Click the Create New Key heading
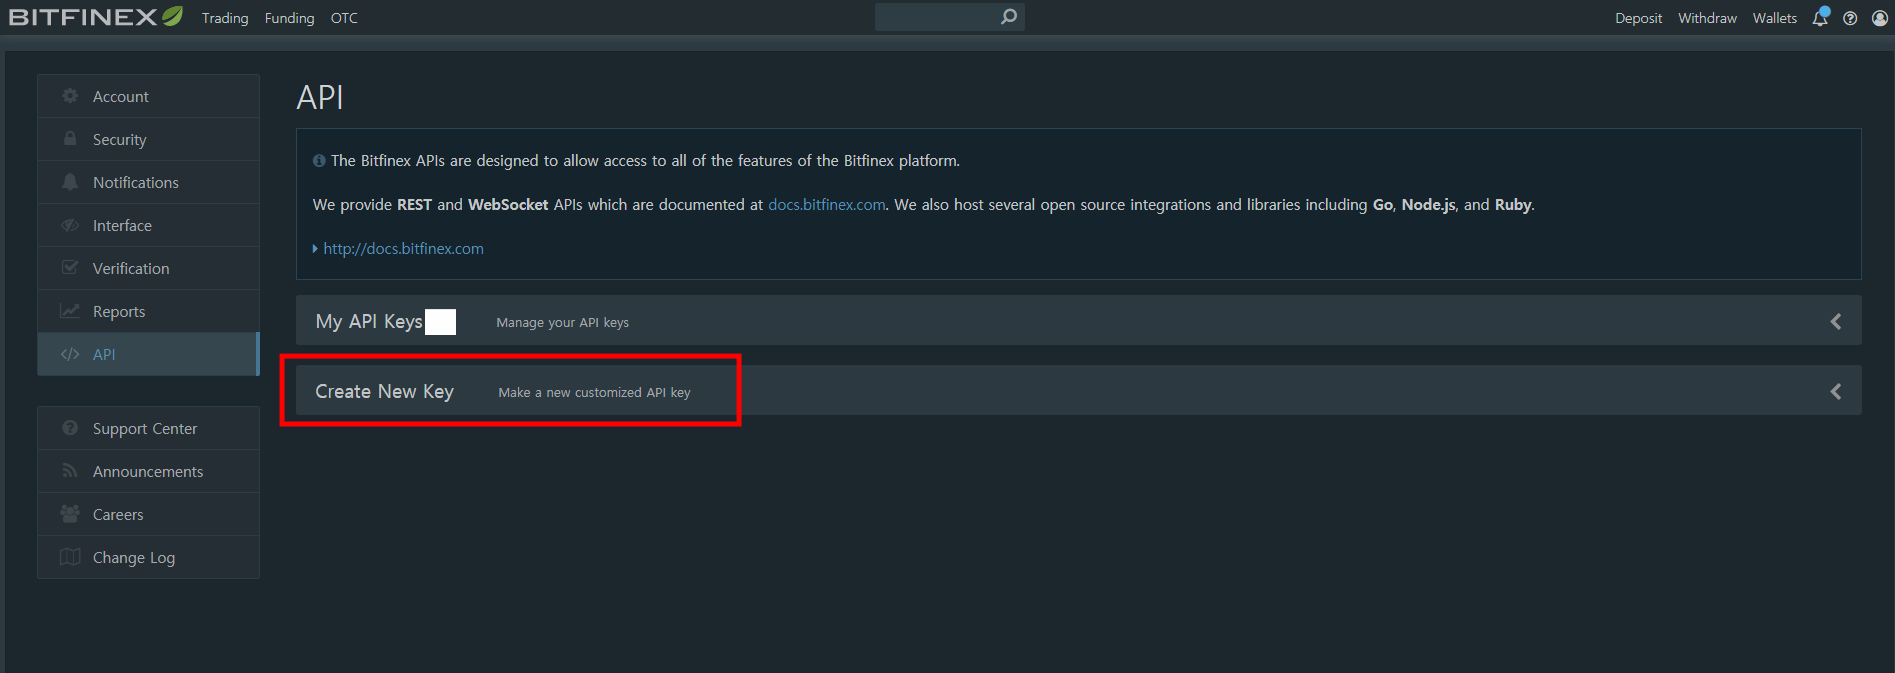The image size is (1895, 673). pos(385,391)
